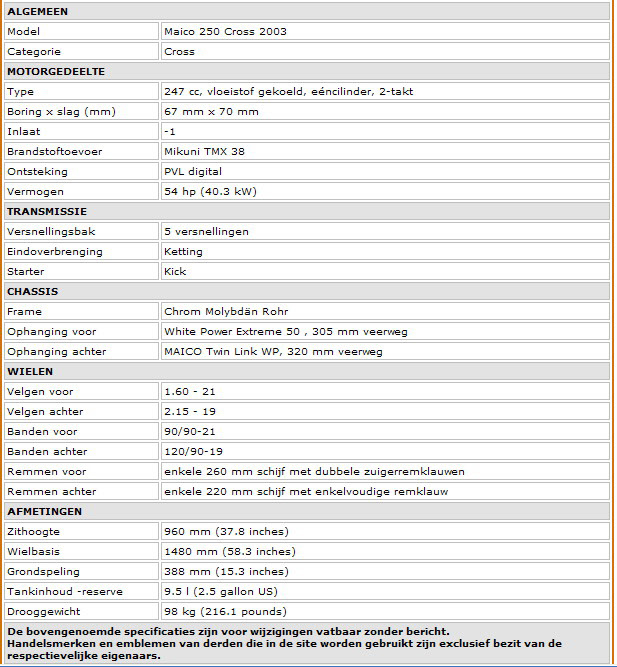
Task: Select the 'Maico 250 Cross 2003' model value
Action: click(225, 31)
